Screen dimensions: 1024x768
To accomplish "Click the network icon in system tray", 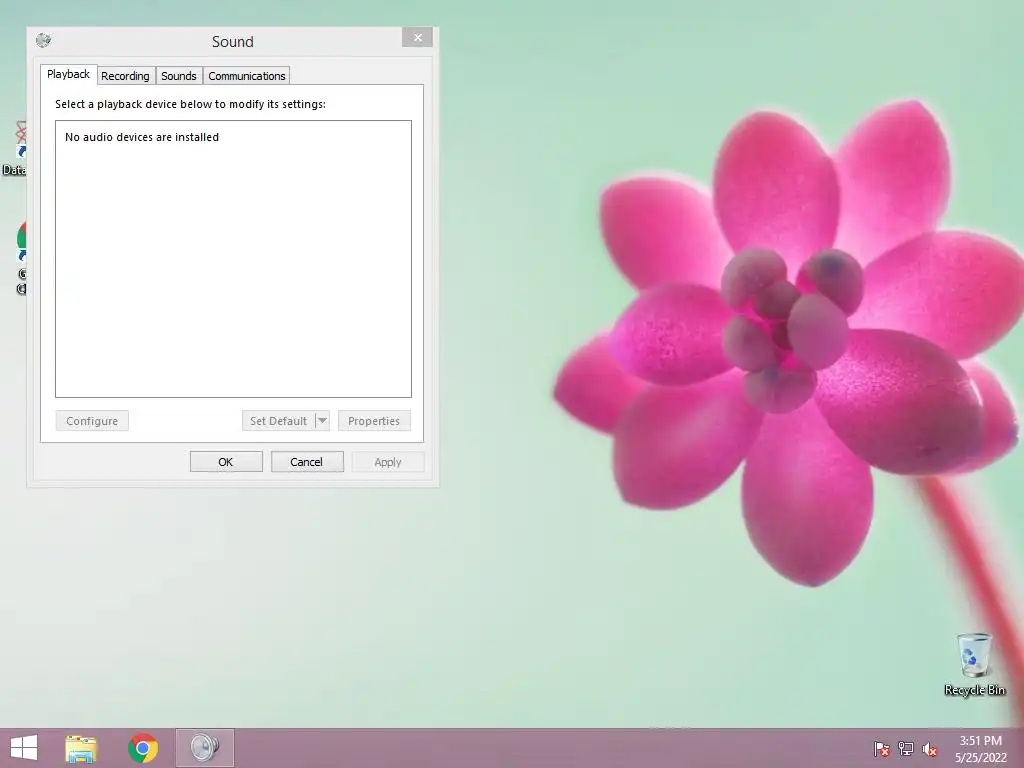I will pyautogui.click(x=906, y=748).
